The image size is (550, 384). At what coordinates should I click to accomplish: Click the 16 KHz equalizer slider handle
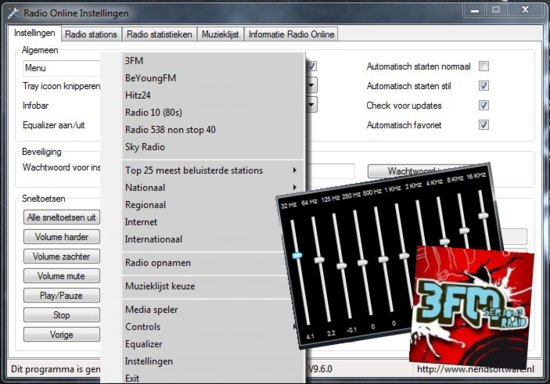484,216
